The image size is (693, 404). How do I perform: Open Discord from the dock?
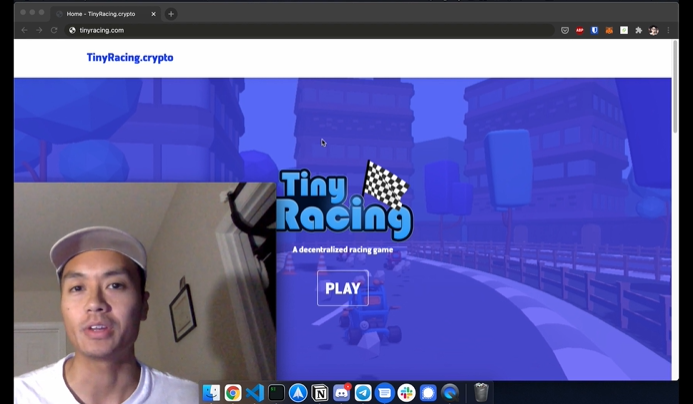click(x=341, y=393)
